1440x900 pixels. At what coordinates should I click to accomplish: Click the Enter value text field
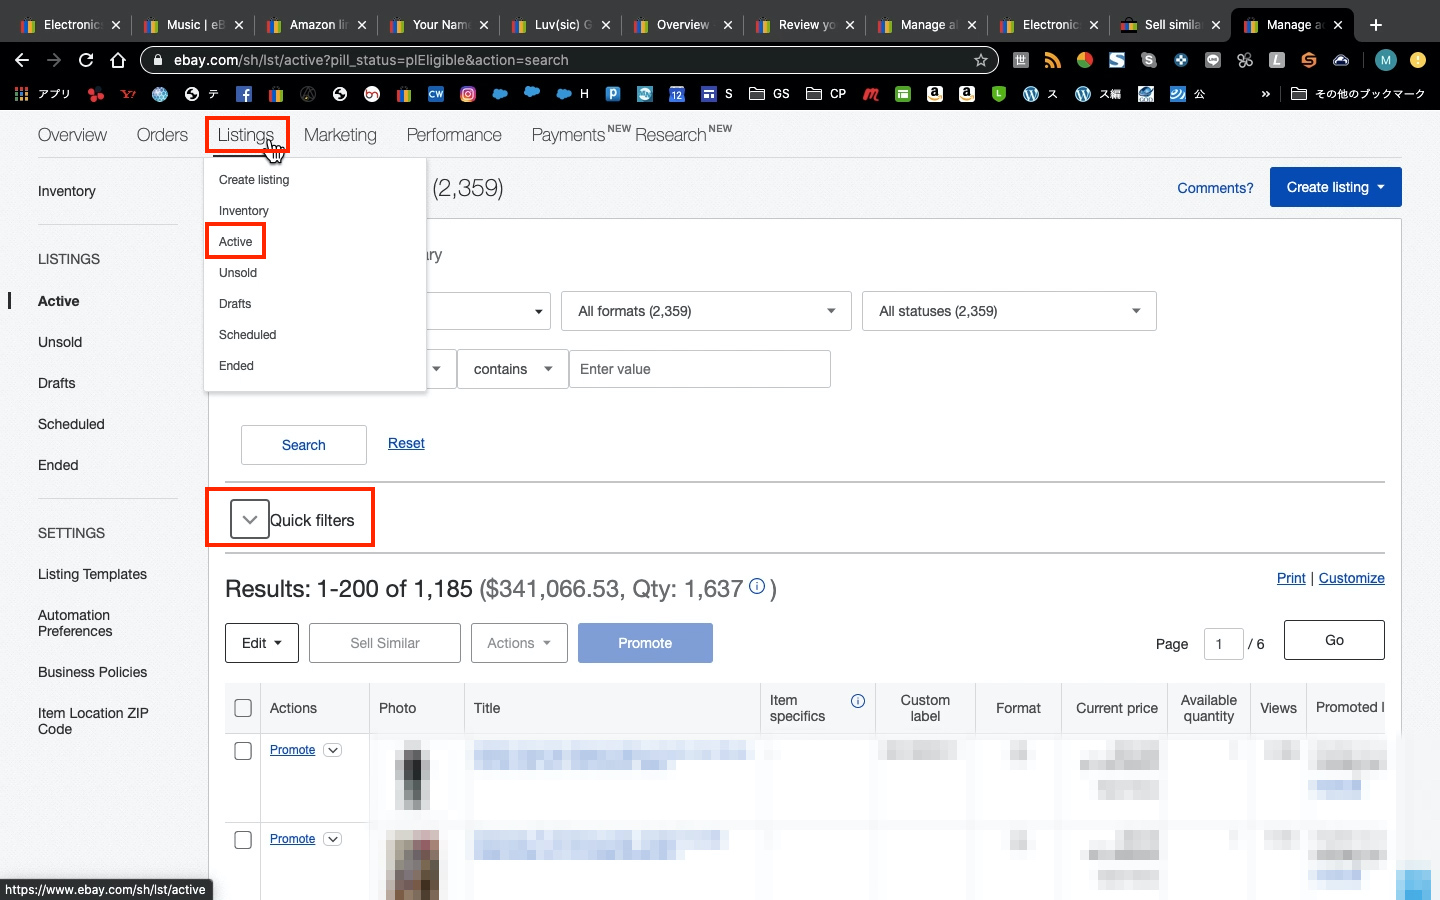(699, 369)
